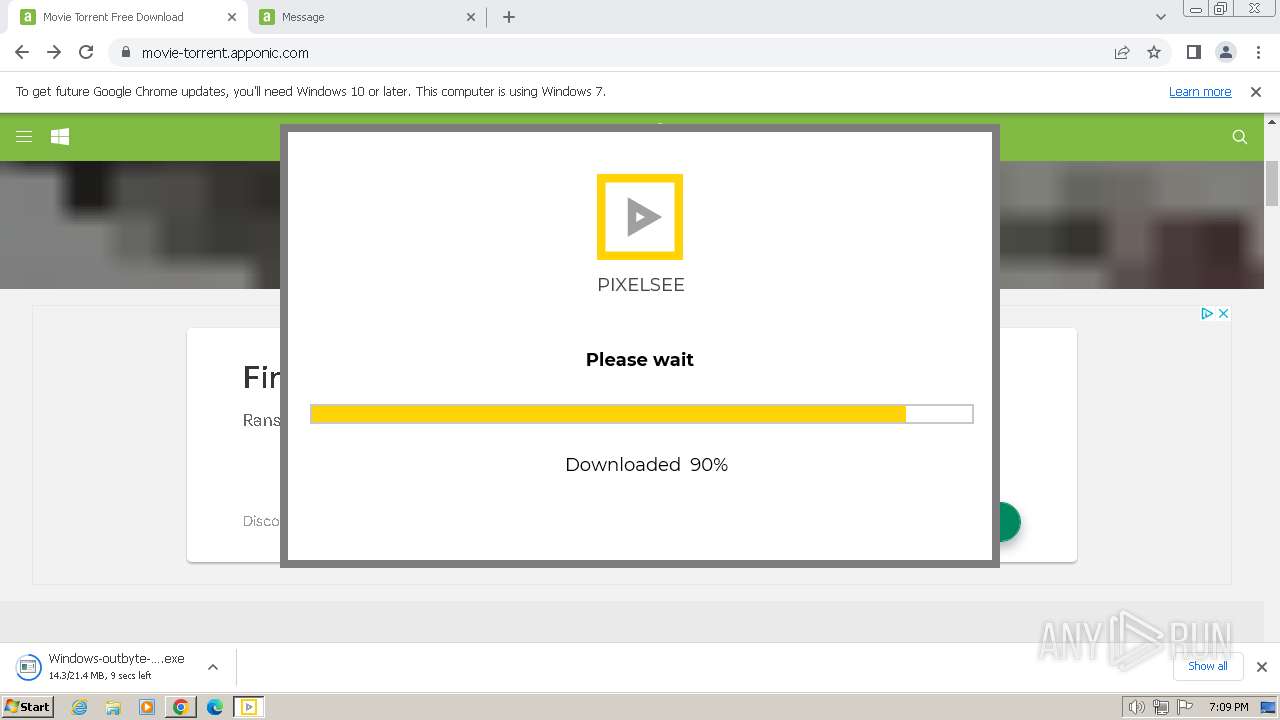Open the Windows-outbyte exe download item
Screen dimensions: 1280x720
point(103,667)
